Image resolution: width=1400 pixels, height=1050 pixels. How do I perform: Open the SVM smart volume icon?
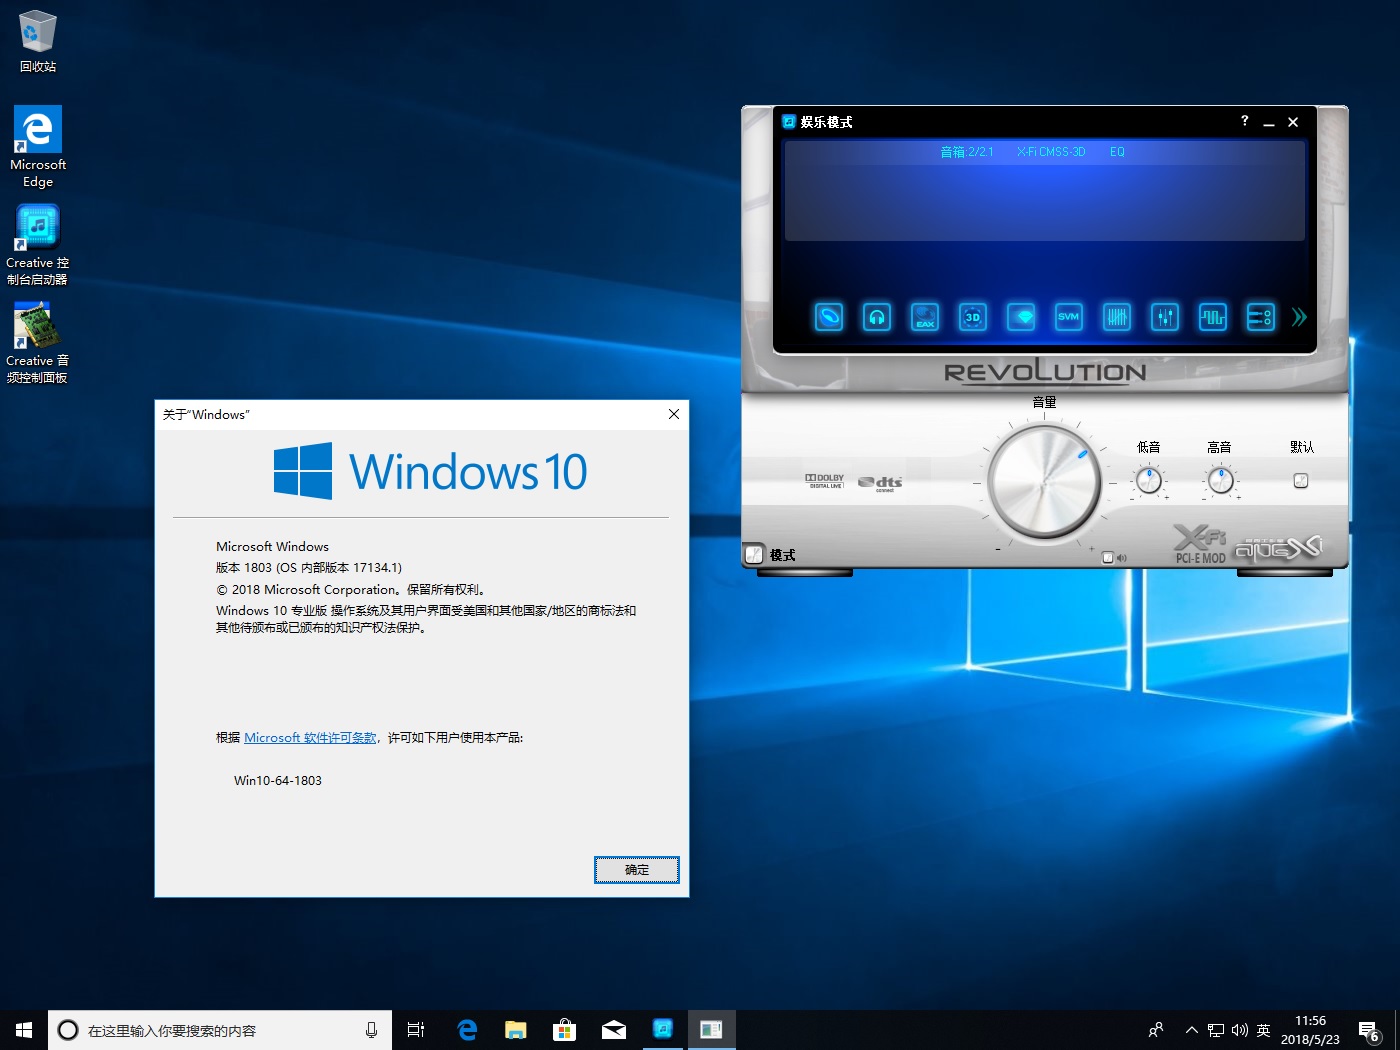tap(1069, 317)
